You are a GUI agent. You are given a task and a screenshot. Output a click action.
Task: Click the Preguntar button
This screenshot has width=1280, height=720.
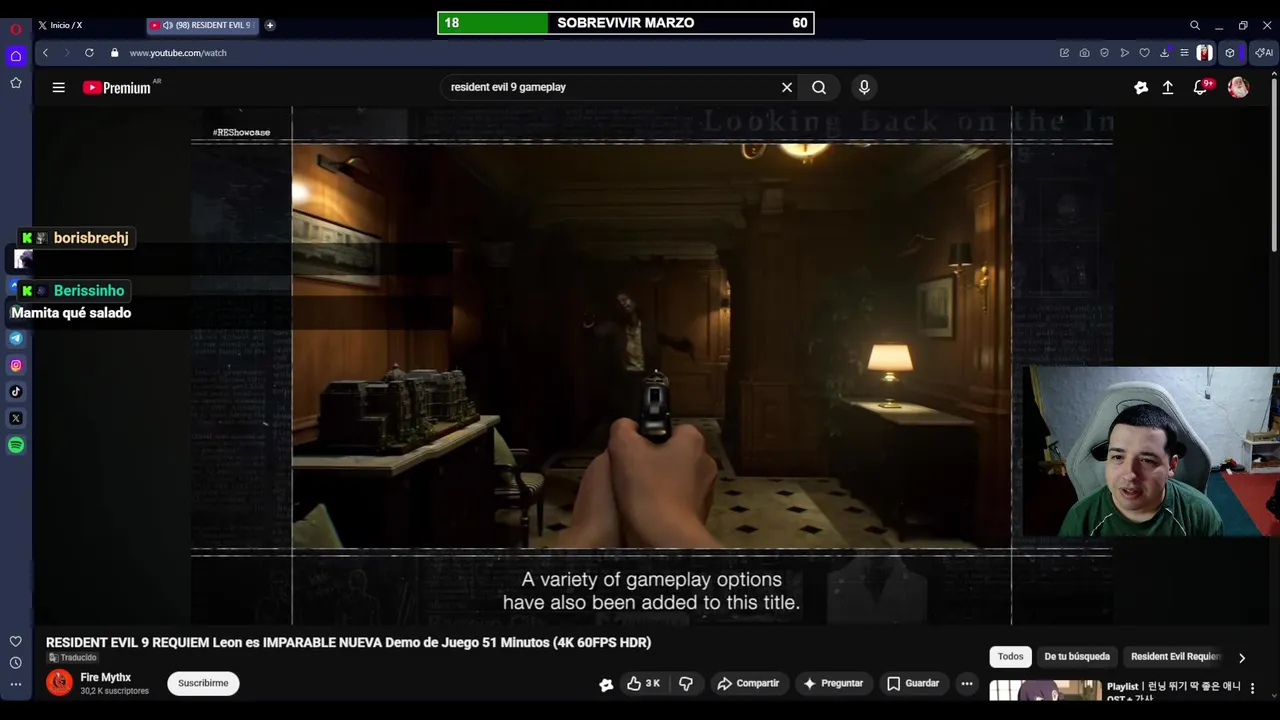[x=832, y=683]
